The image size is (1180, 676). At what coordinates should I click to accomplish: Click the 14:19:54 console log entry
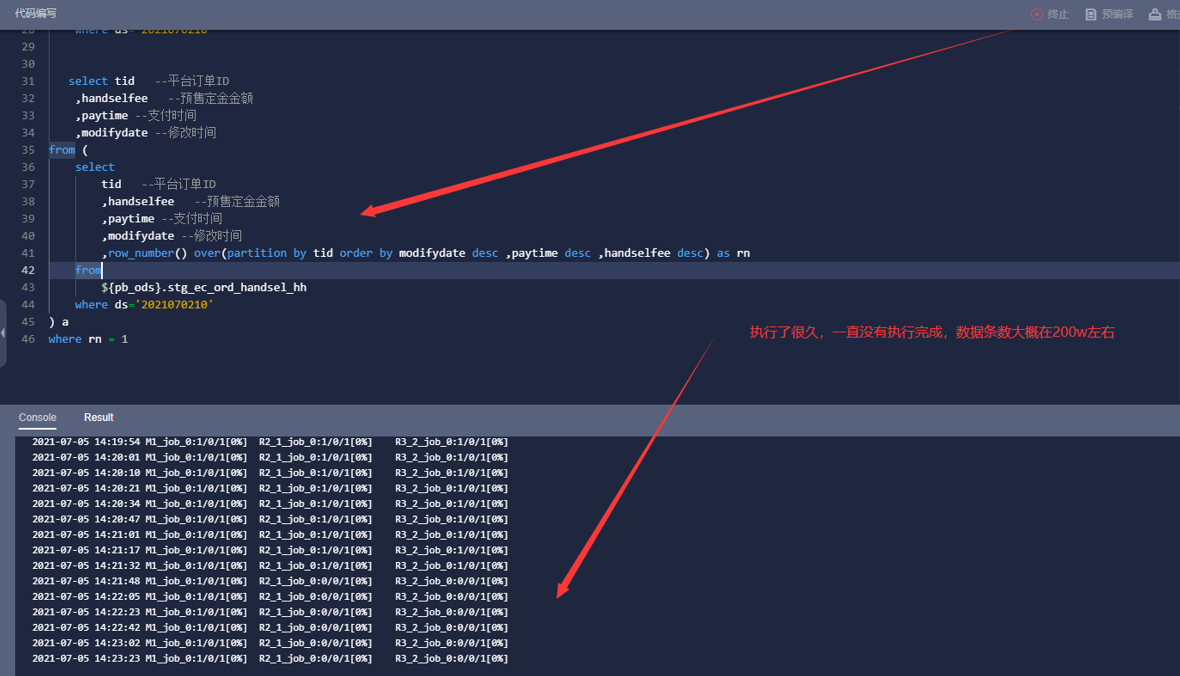[x=269, y=442]
